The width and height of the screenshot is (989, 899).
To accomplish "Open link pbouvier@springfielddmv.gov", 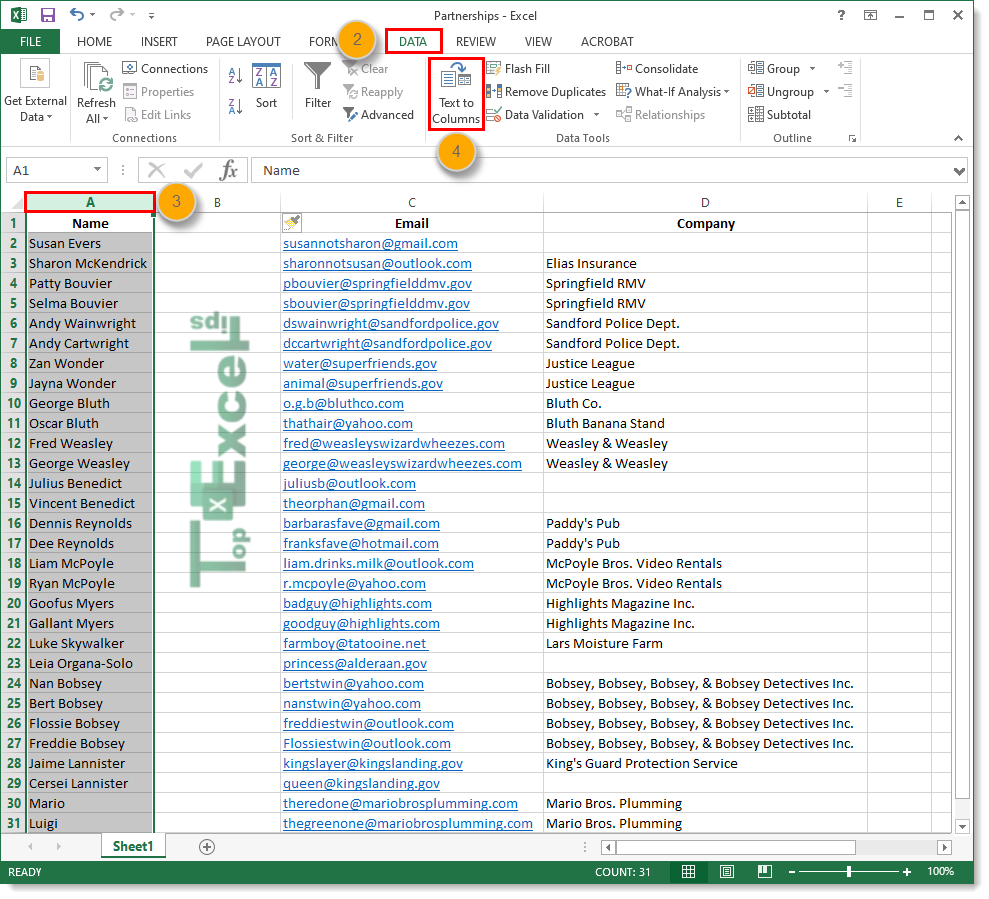I will point(377,283).
